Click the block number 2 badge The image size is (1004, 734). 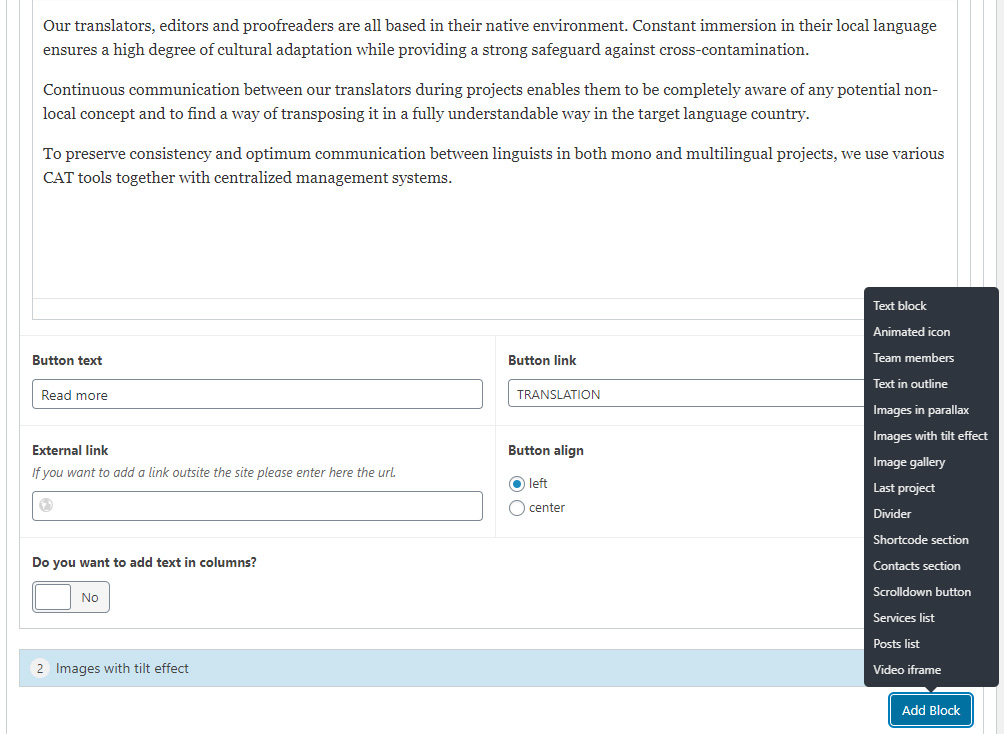click(40, 668)
